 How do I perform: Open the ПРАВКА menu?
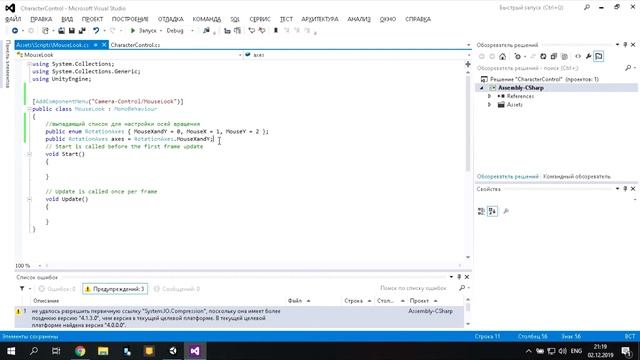point(41,19)
